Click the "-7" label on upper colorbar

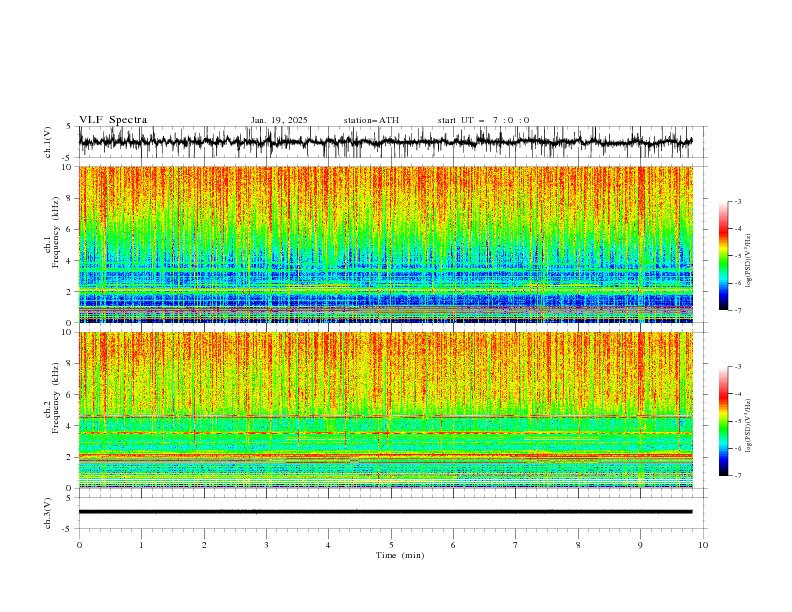737,310
